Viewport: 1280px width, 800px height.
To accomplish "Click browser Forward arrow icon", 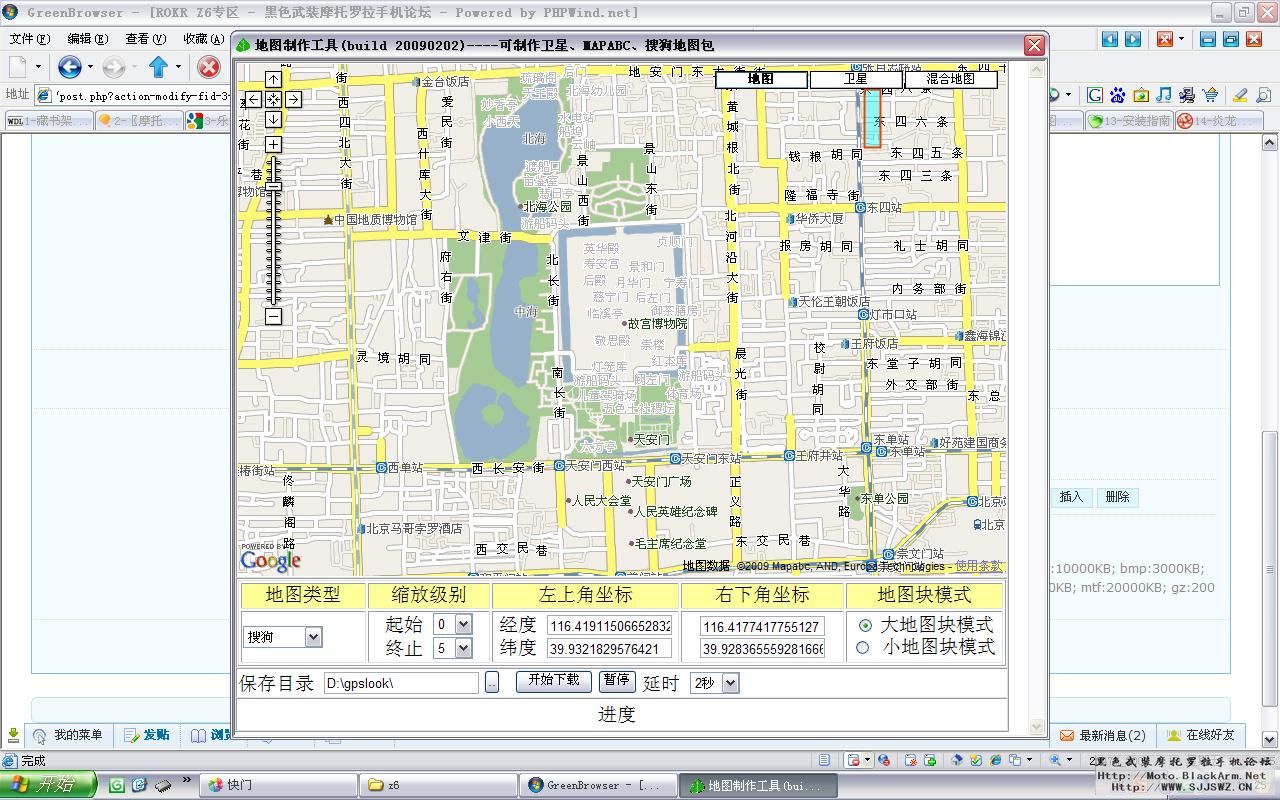I will tap(113, 67).
